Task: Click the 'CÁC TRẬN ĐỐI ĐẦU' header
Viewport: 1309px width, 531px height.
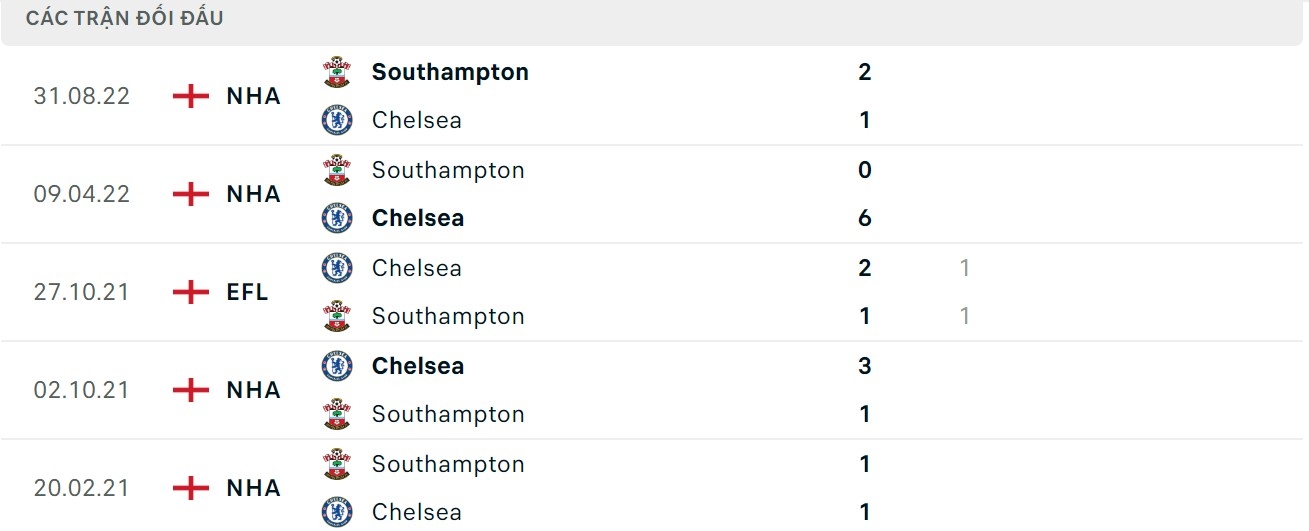Action: pos(125,18)
